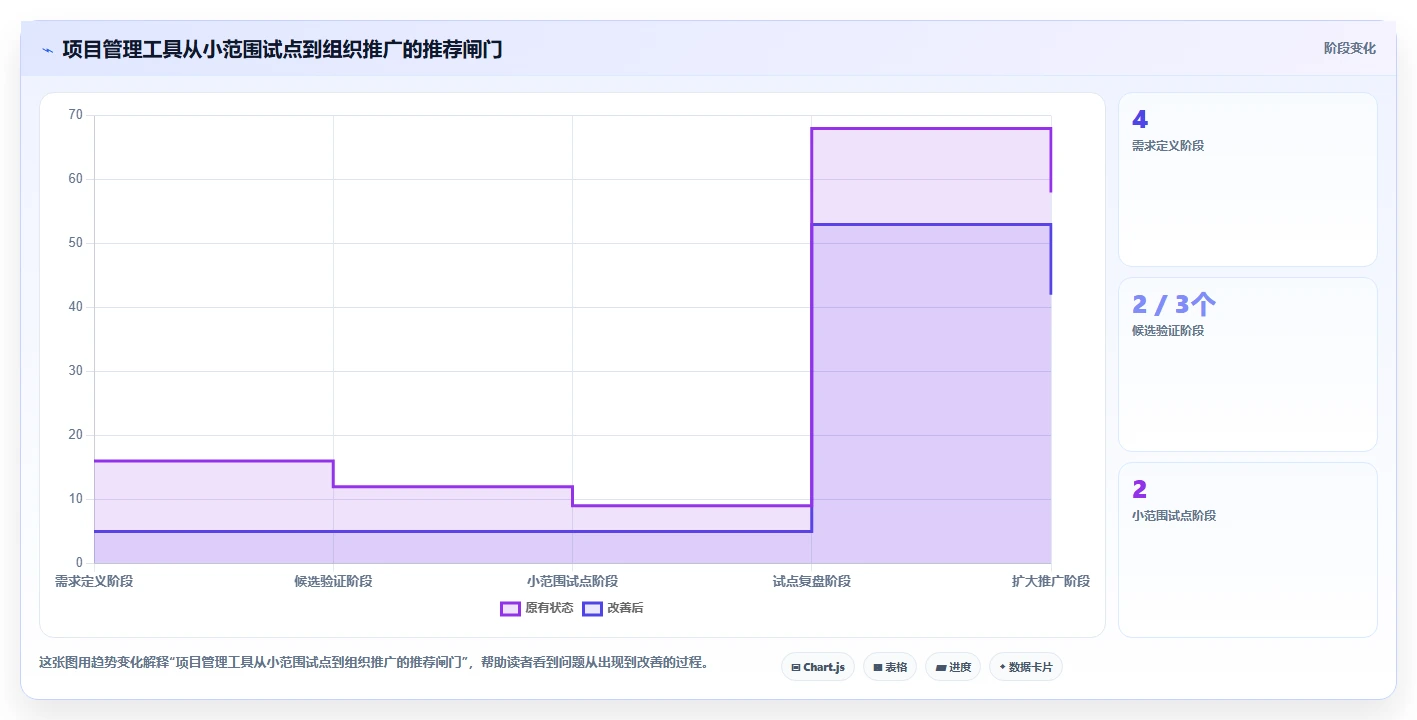This screenshot has width=1417, height=720.
Task: Toggle the 原有状态 legend series
Action: [537, 608]
